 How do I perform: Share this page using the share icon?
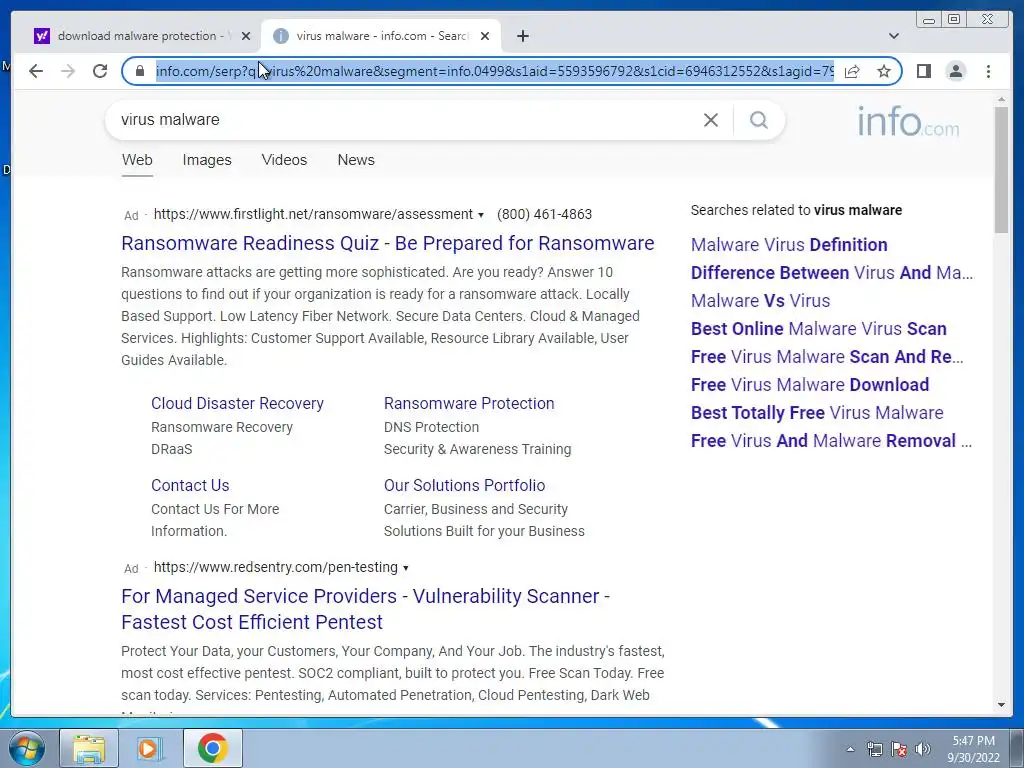852,71
